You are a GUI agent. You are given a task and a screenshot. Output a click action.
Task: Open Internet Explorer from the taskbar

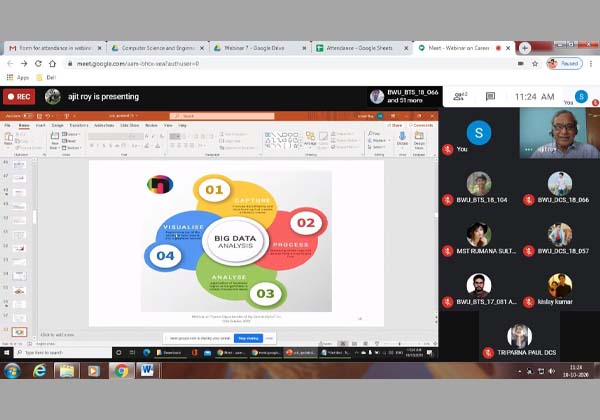tap(40, 370)
